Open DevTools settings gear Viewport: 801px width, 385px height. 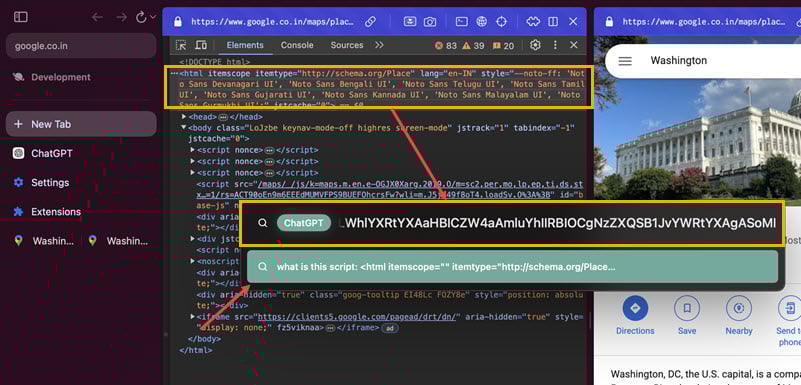(535, 45)
